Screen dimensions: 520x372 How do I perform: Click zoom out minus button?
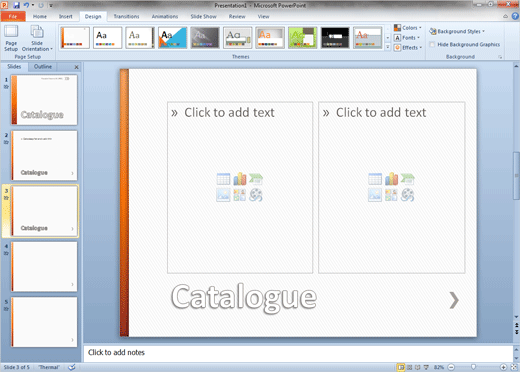click(x=451, y=367)
